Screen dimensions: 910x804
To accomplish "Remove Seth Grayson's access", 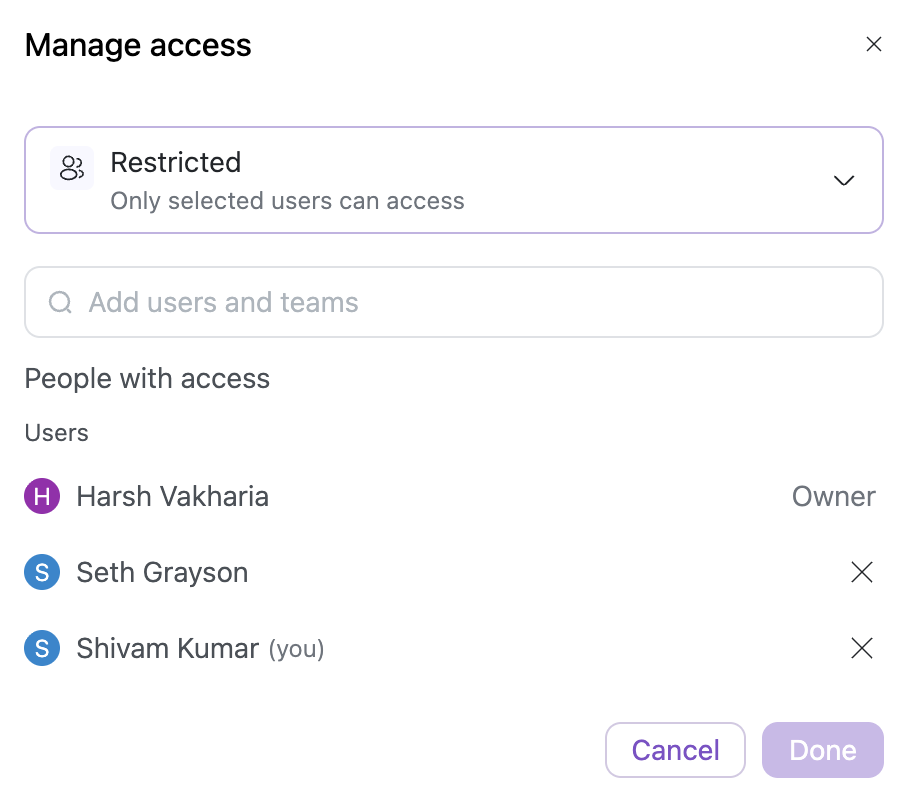I will [x=861, y=573].
